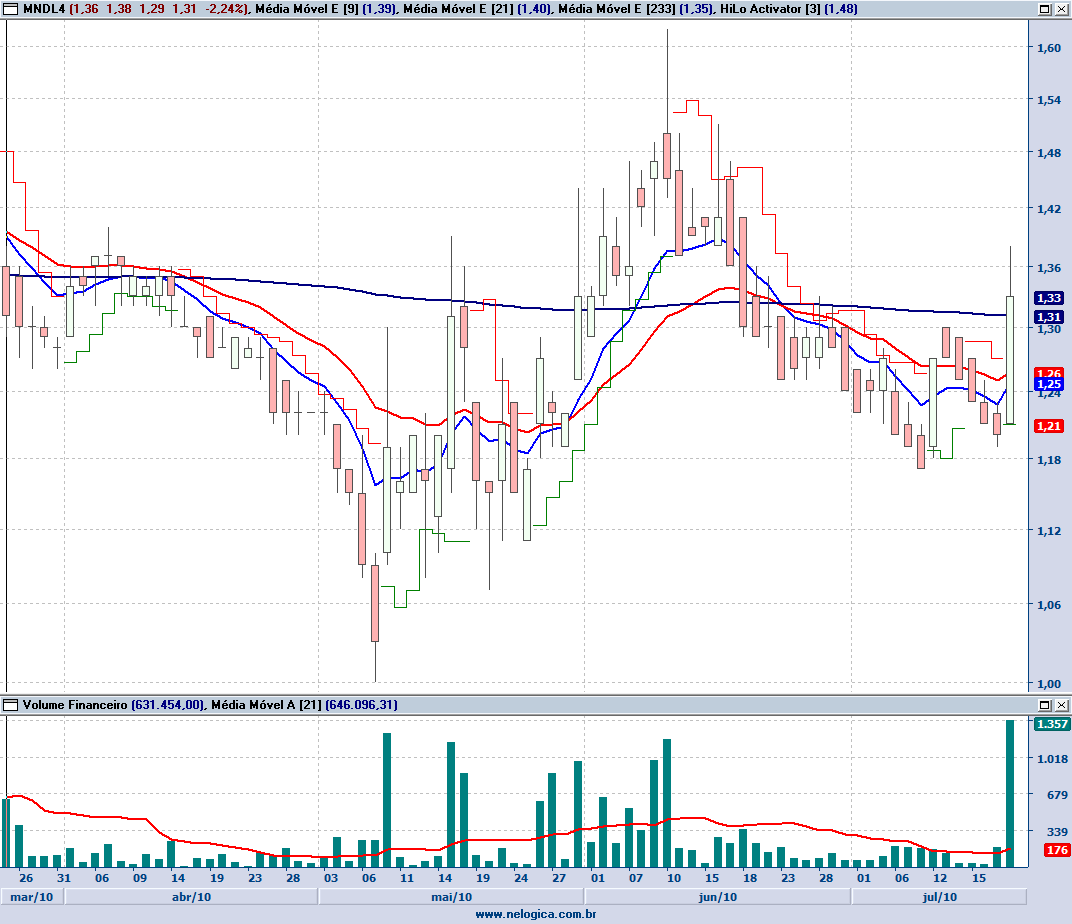Image resolution: width=1072 pixels, height=924 pixels.
Task: Click the day 03 date label in May
Action: coord(331,878)
